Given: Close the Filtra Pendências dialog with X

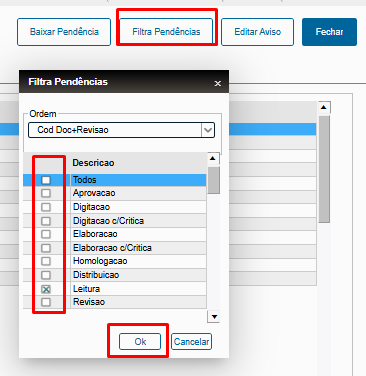Looking at the screenshot, I should tap(218, 83).
